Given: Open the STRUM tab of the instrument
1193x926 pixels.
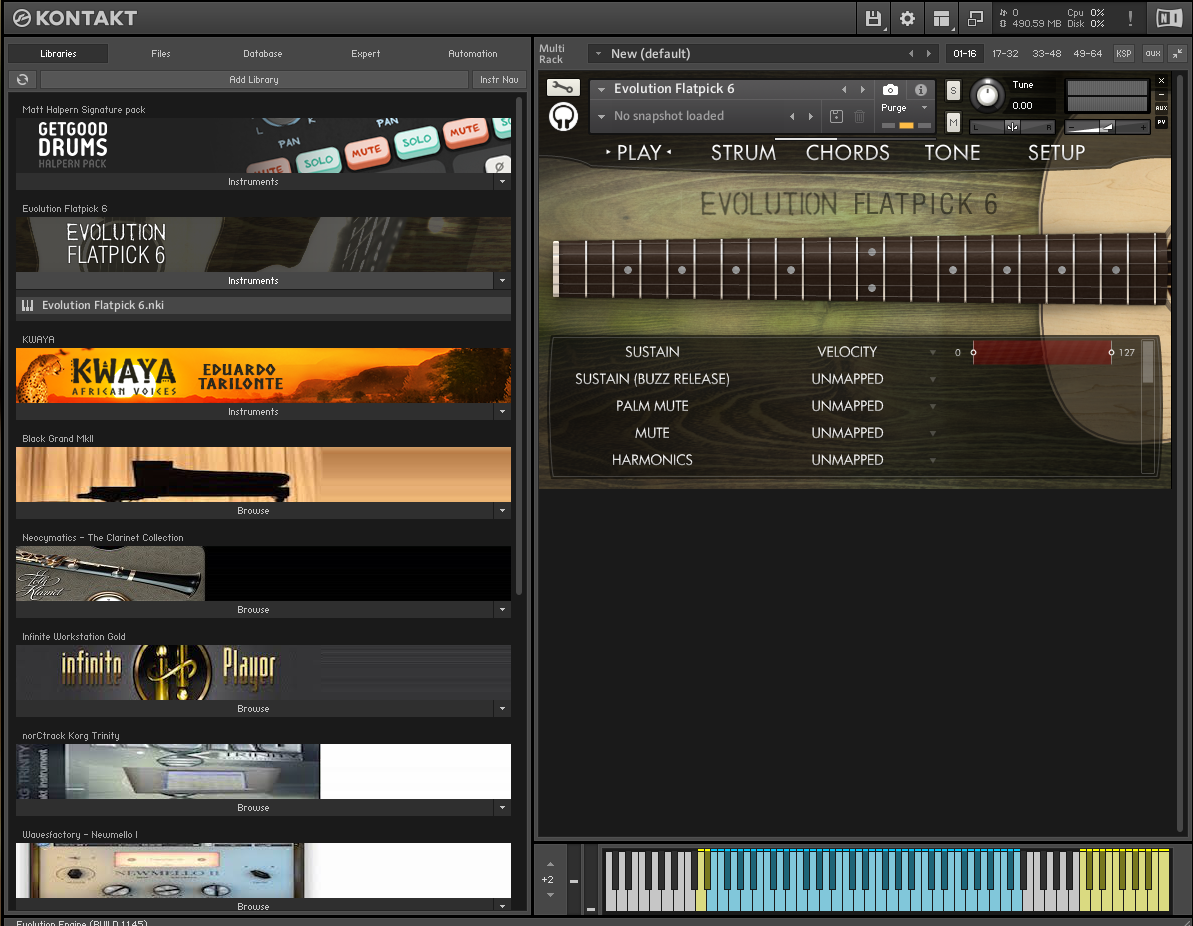Looking at the screenshot, I should pos(743,153).
